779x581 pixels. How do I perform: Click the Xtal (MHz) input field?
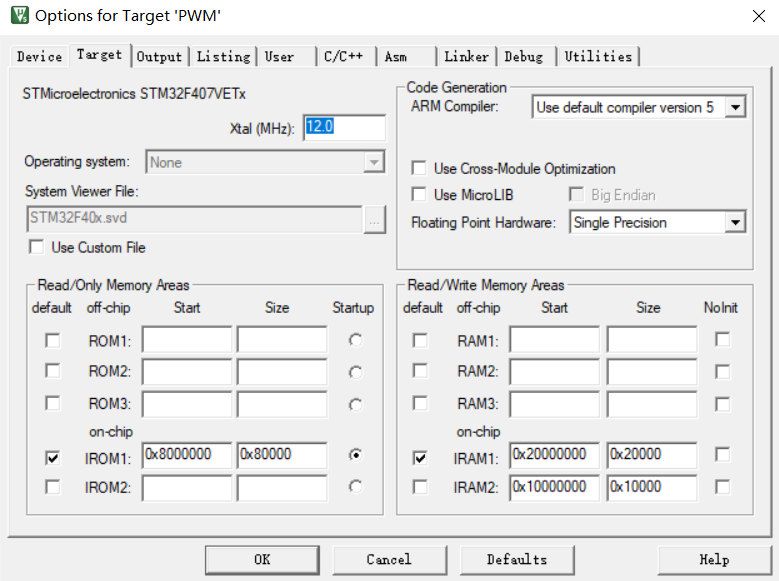coord(344,128)
